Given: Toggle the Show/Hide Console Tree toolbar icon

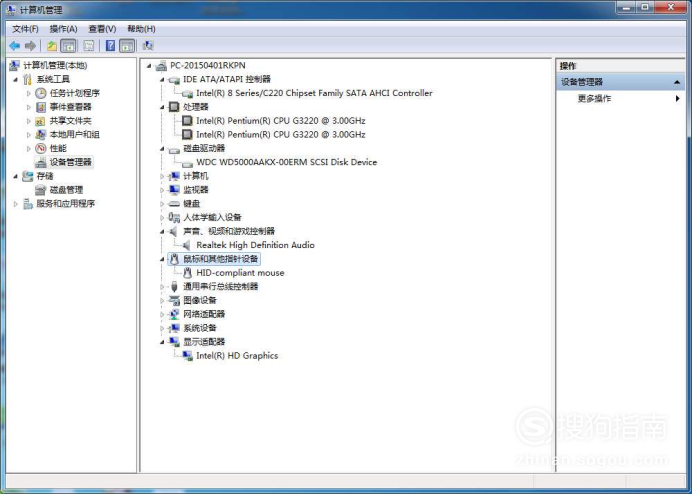Looking at the screenshot, I should [x=68, y=45].
